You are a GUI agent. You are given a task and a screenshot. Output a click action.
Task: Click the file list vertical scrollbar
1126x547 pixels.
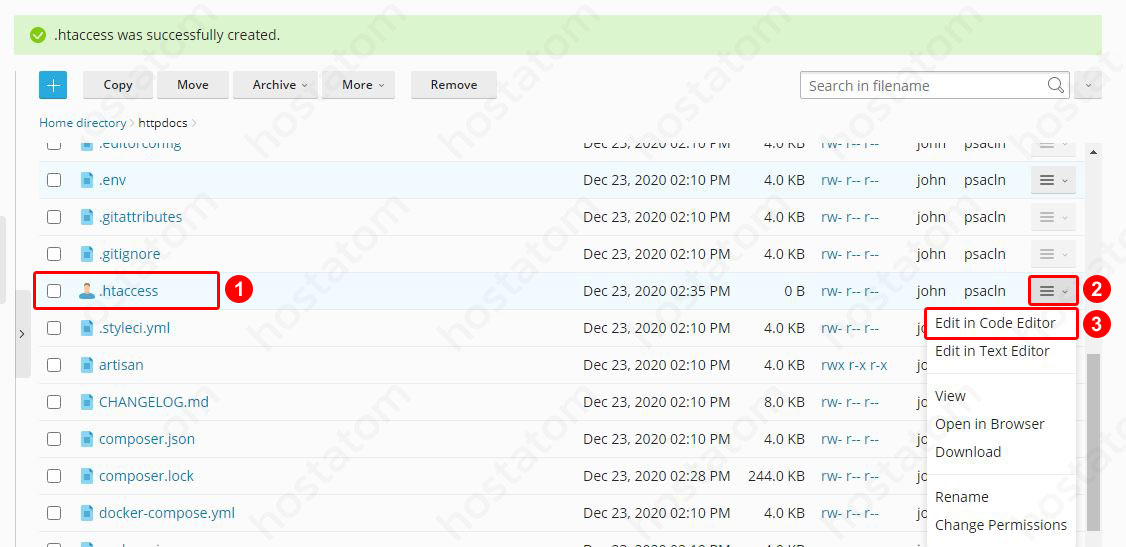pyautogui.click(x=1092, y=440)
